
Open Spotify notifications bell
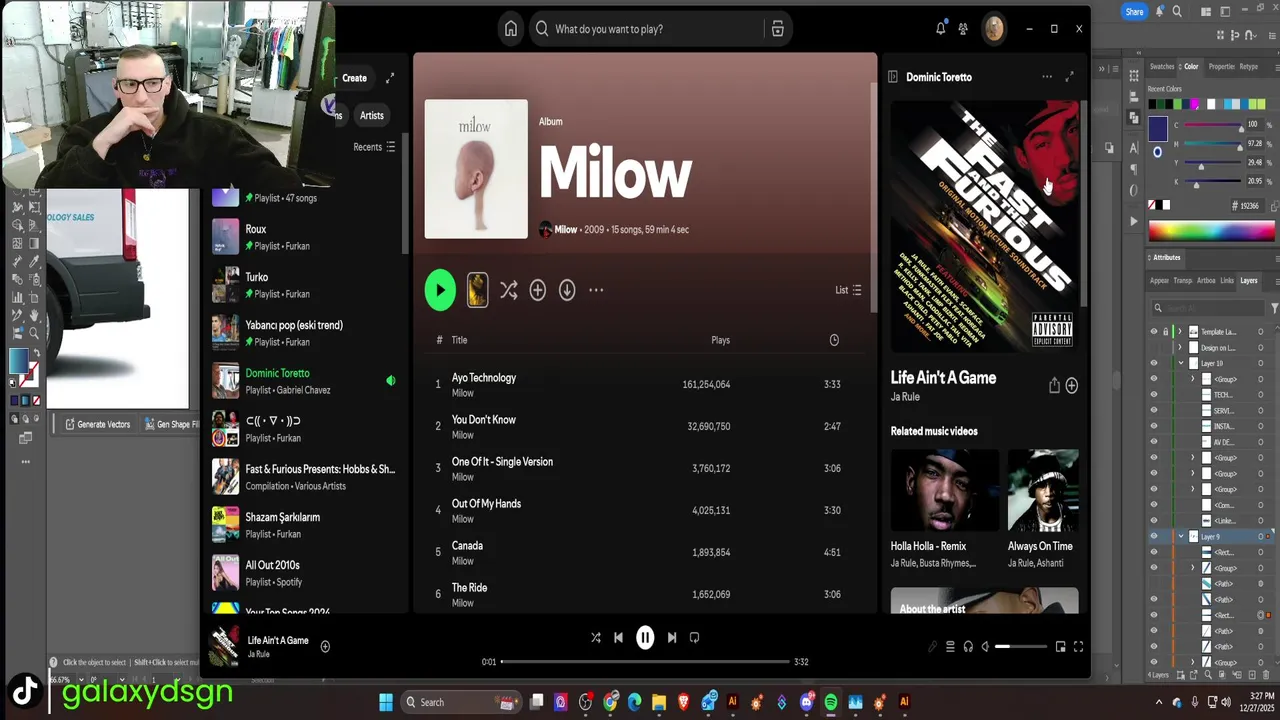point(940,29)
